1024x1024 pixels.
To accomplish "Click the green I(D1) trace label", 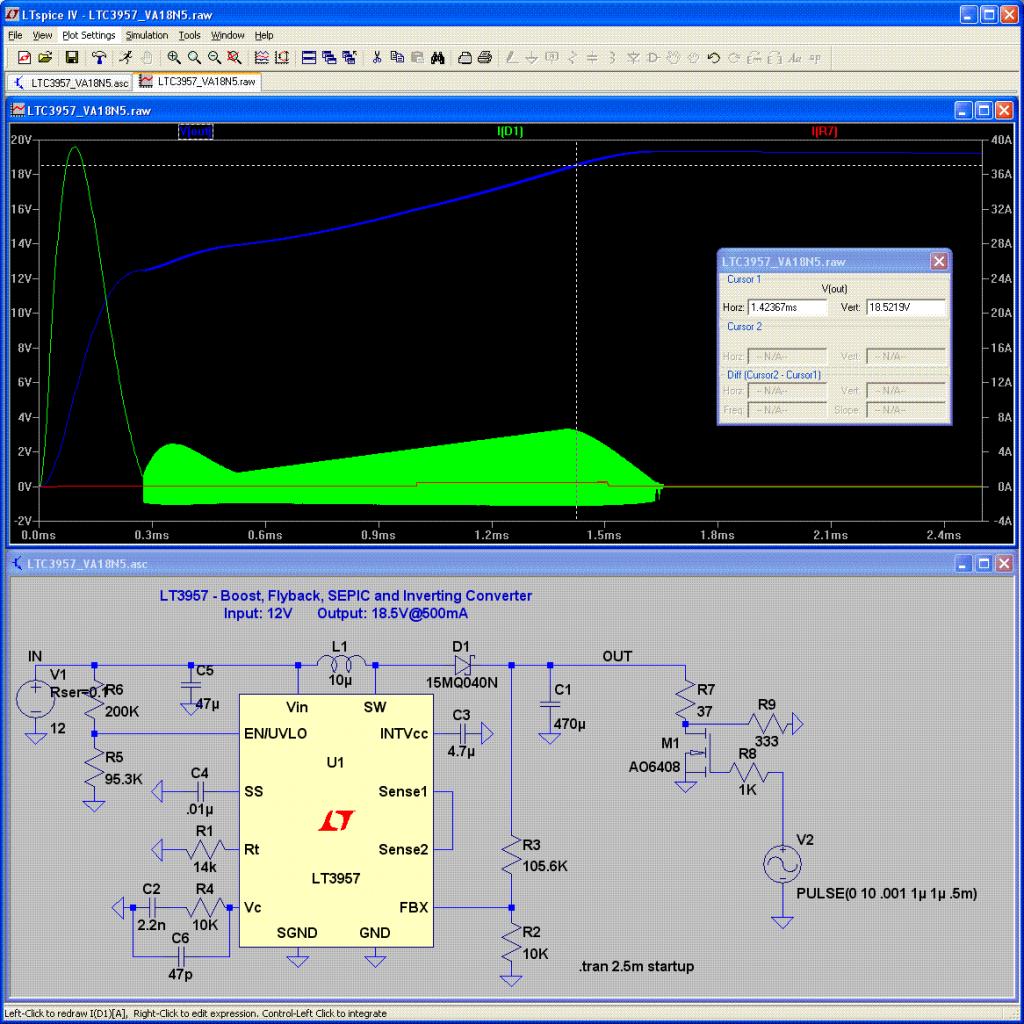I will coord(510,131).
